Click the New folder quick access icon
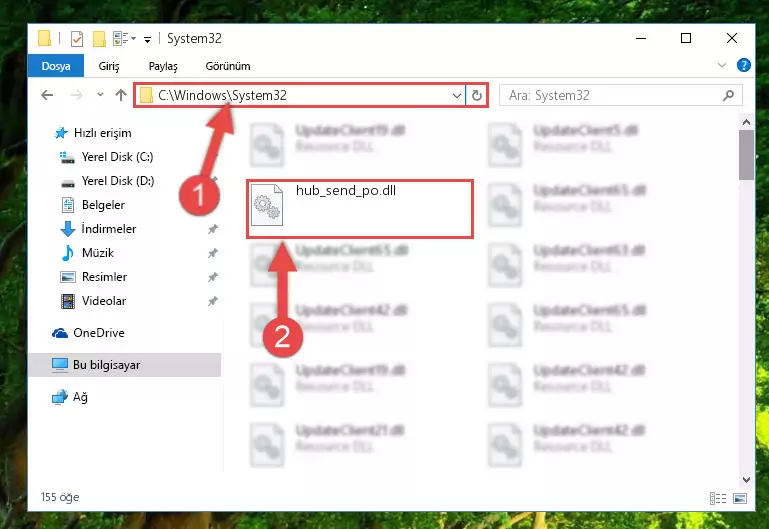The height and width of the screenshot is (529, 769). pyautogui.click(x=100, y=39)
